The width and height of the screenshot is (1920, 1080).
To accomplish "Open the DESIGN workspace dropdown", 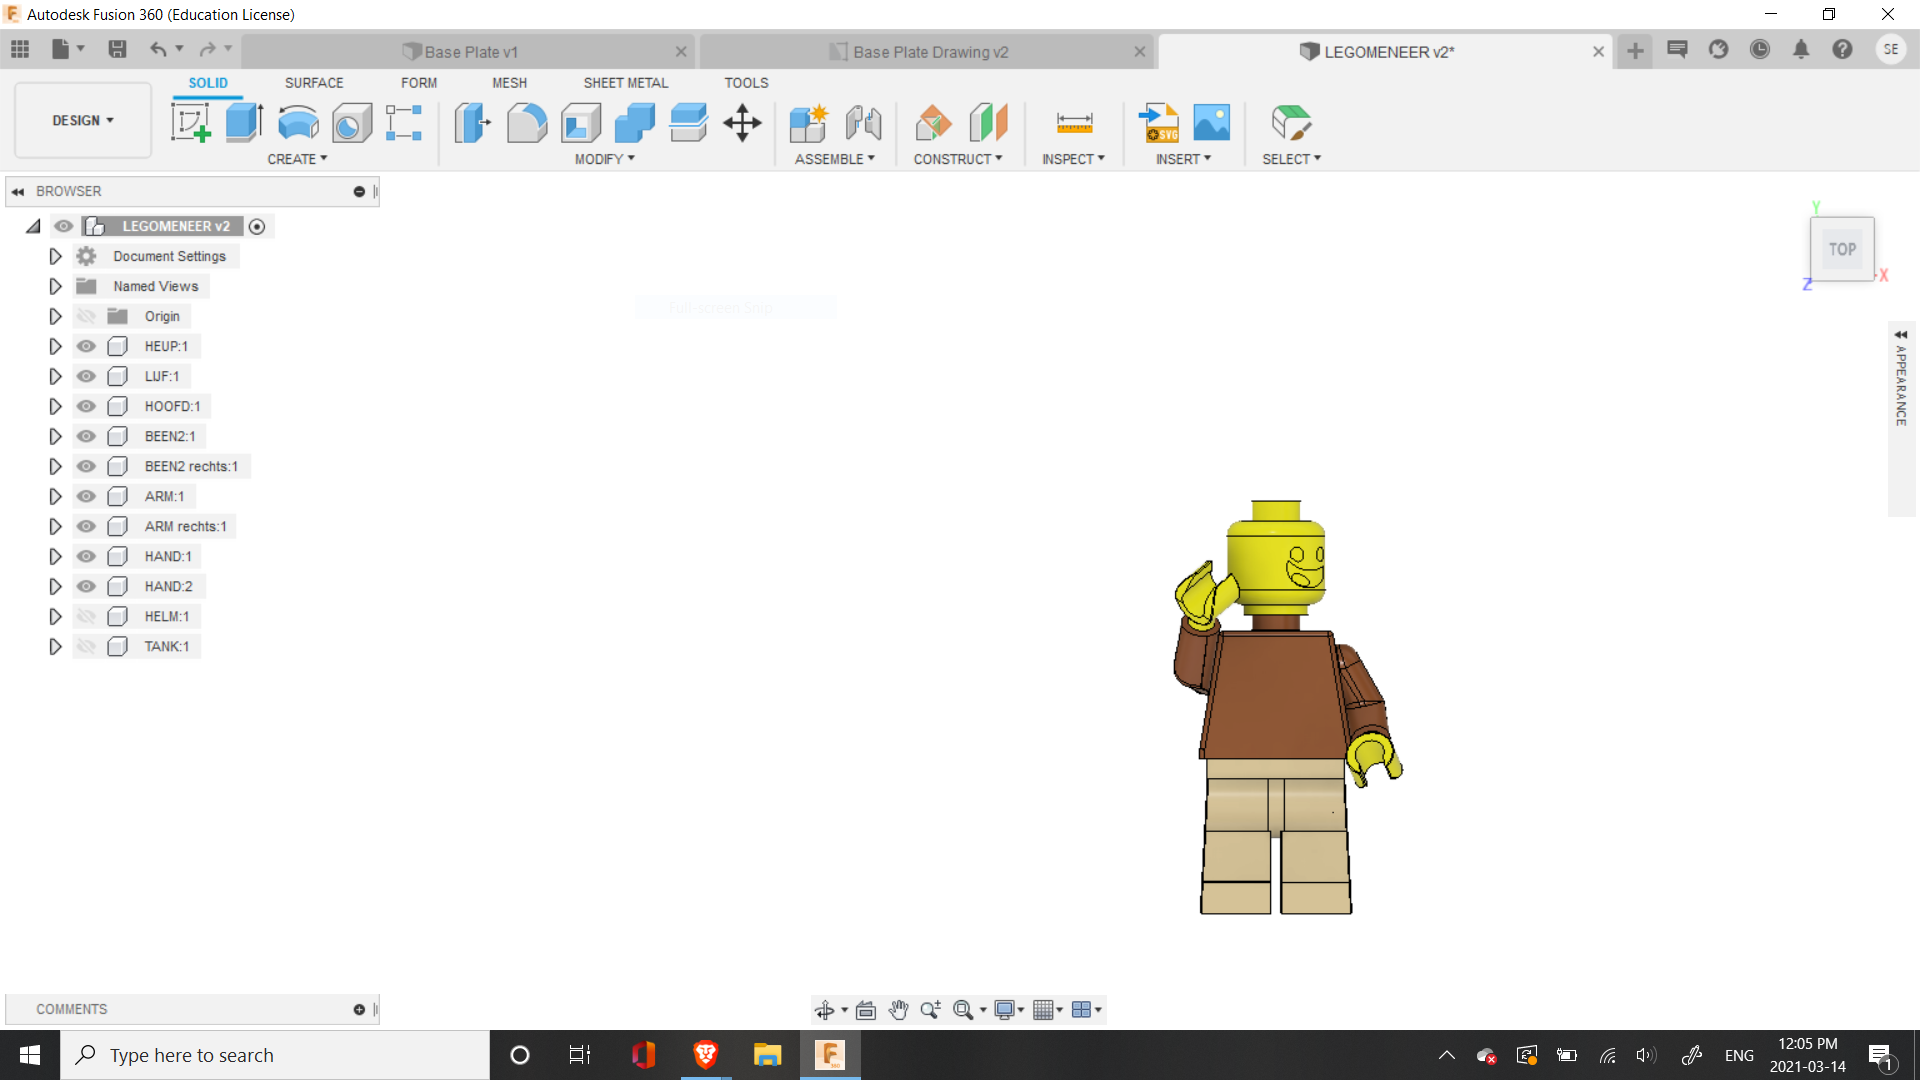I will (x=82, y=120).
